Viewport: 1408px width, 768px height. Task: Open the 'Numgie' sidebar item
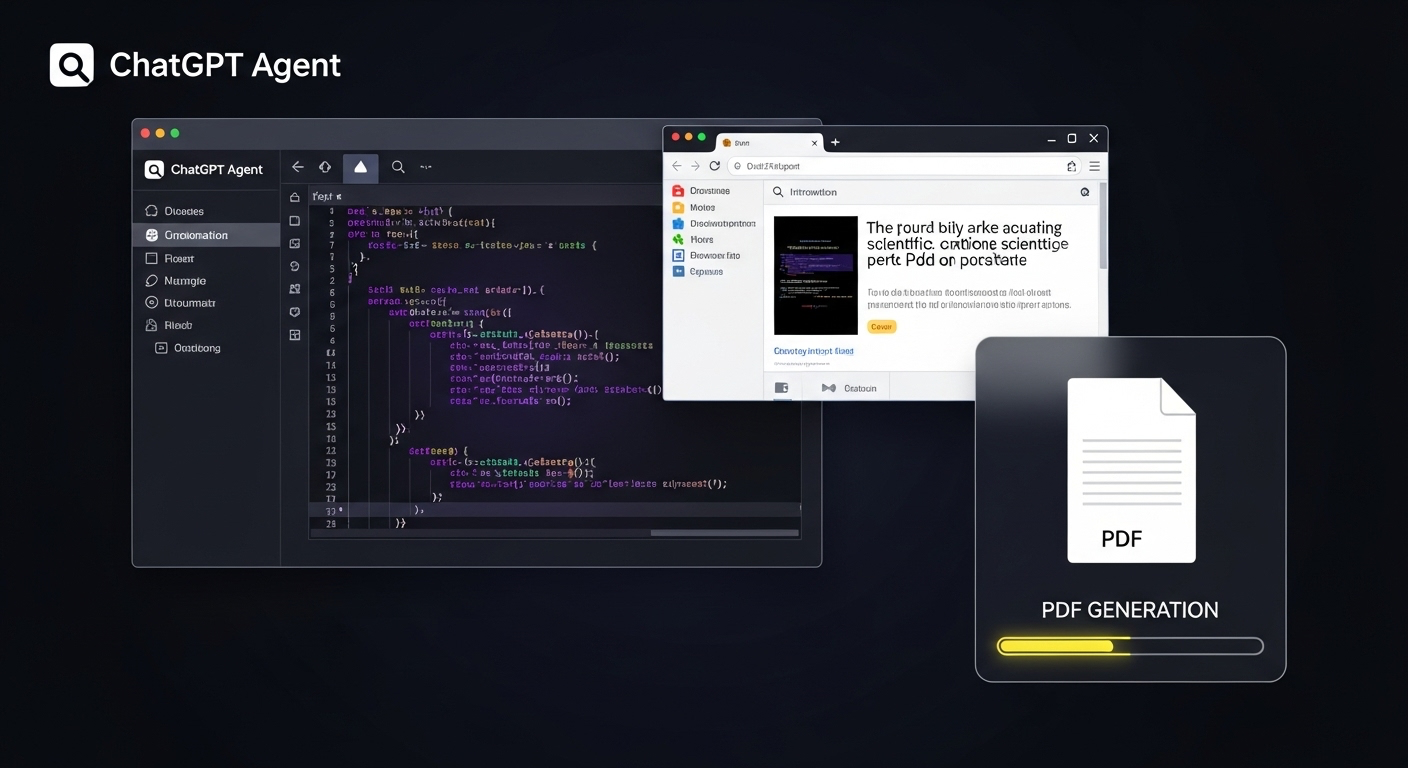[x=206, y=281]
